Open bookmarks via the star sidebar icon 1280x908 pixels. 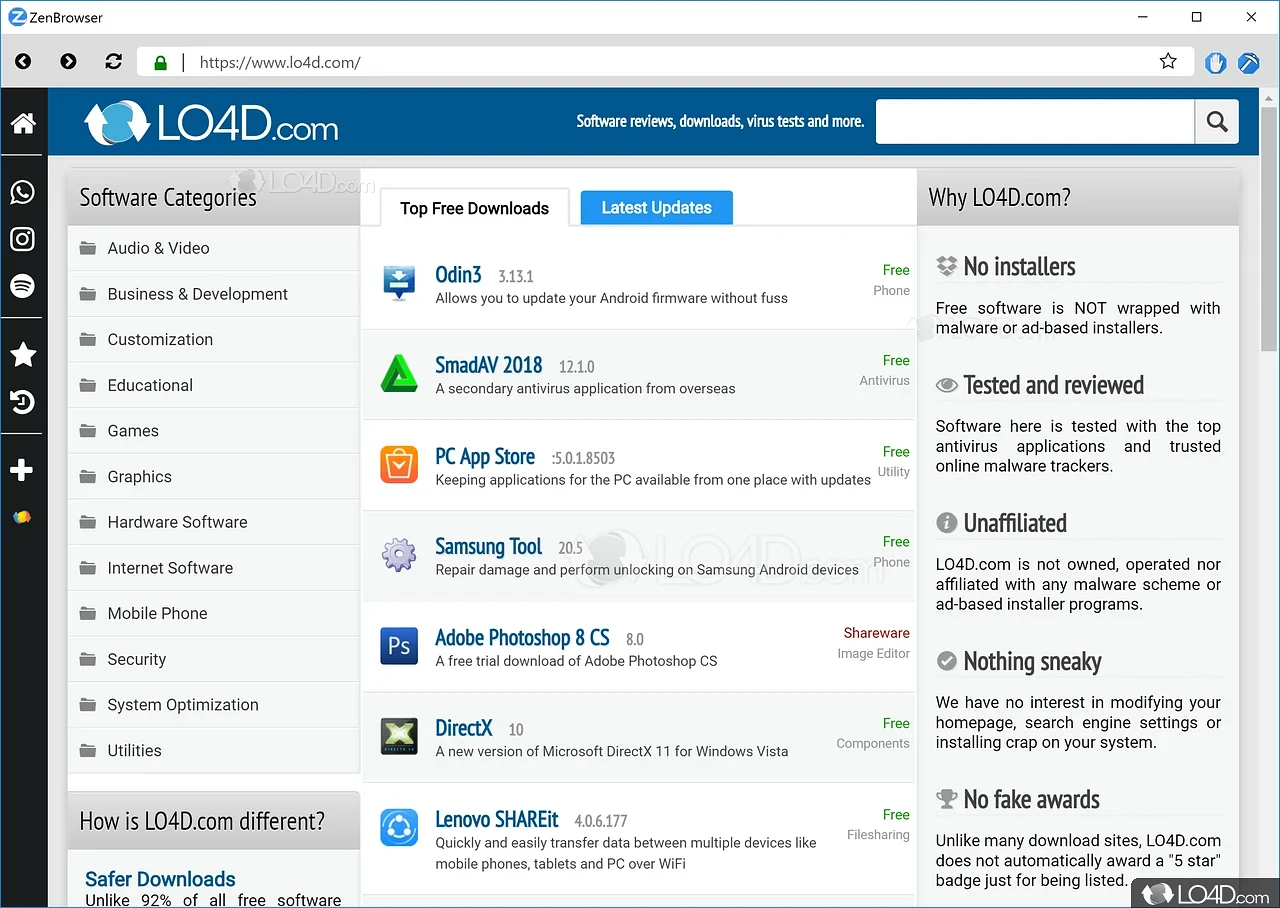click(22, 355)
